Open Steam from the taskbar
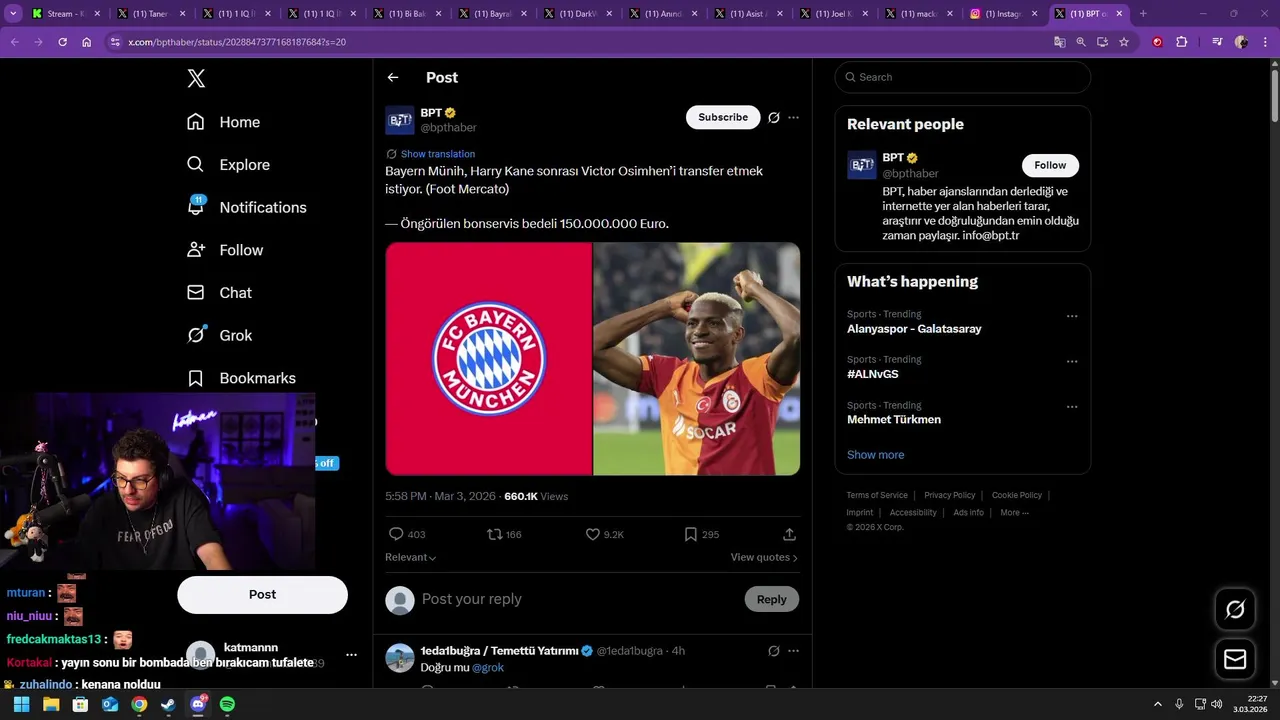 click(x=168, y=704)
